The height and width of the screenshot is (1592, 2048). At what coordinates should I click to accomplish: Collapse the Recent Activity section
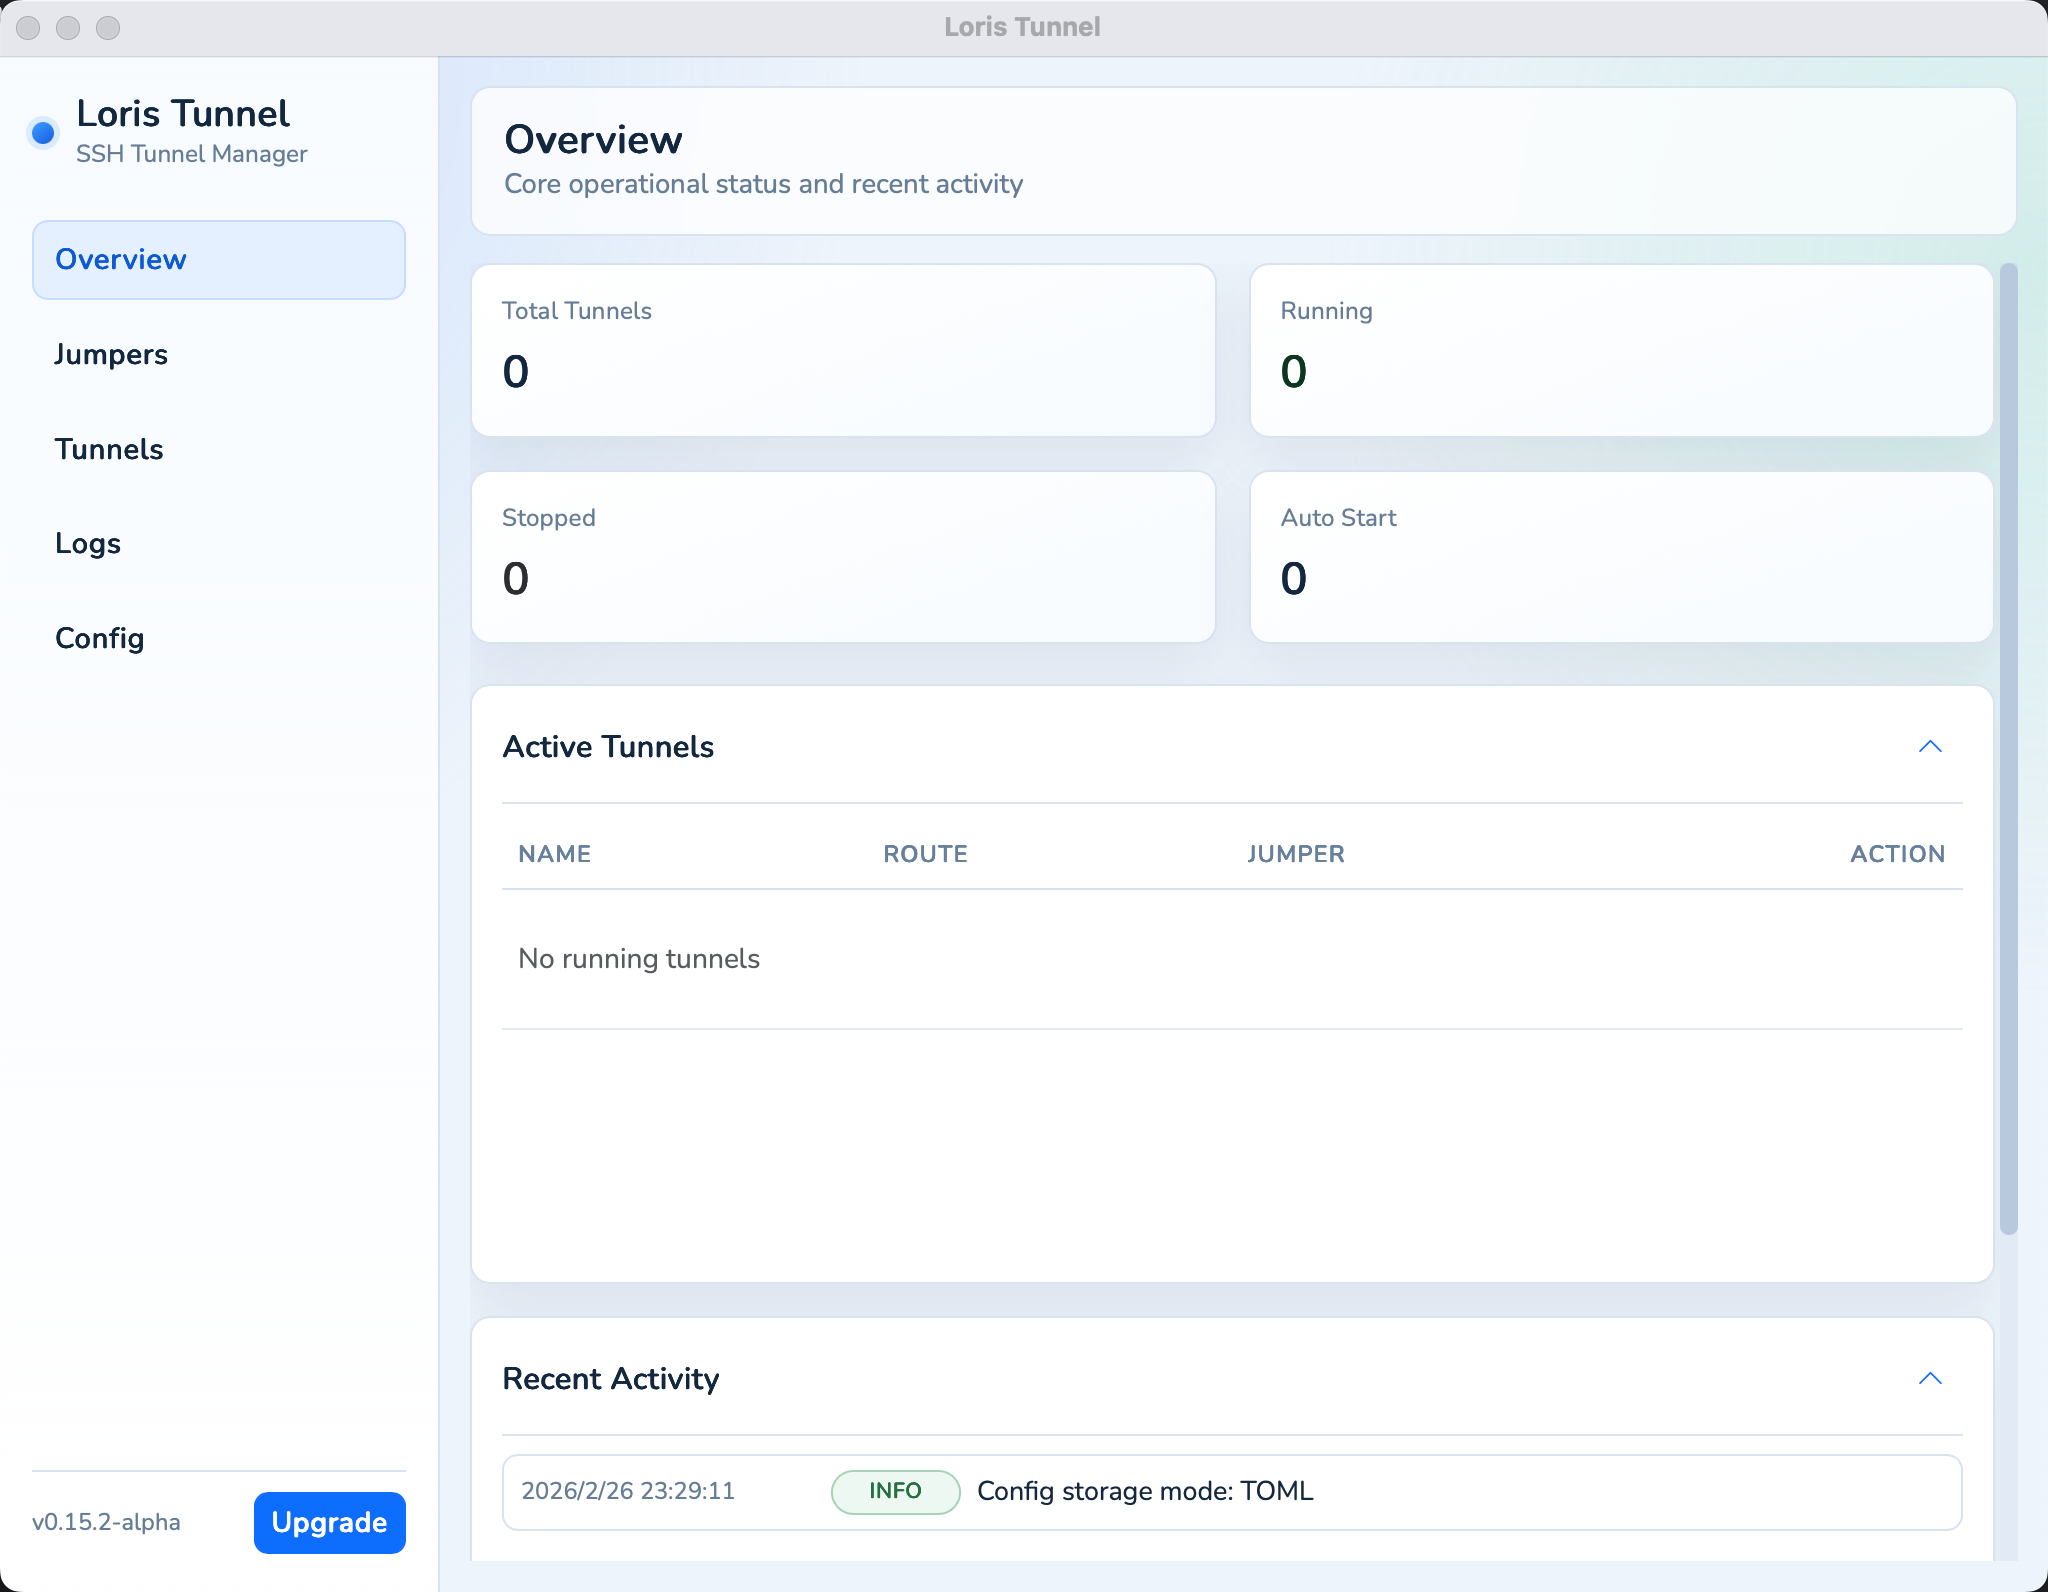point(1929,1379)
